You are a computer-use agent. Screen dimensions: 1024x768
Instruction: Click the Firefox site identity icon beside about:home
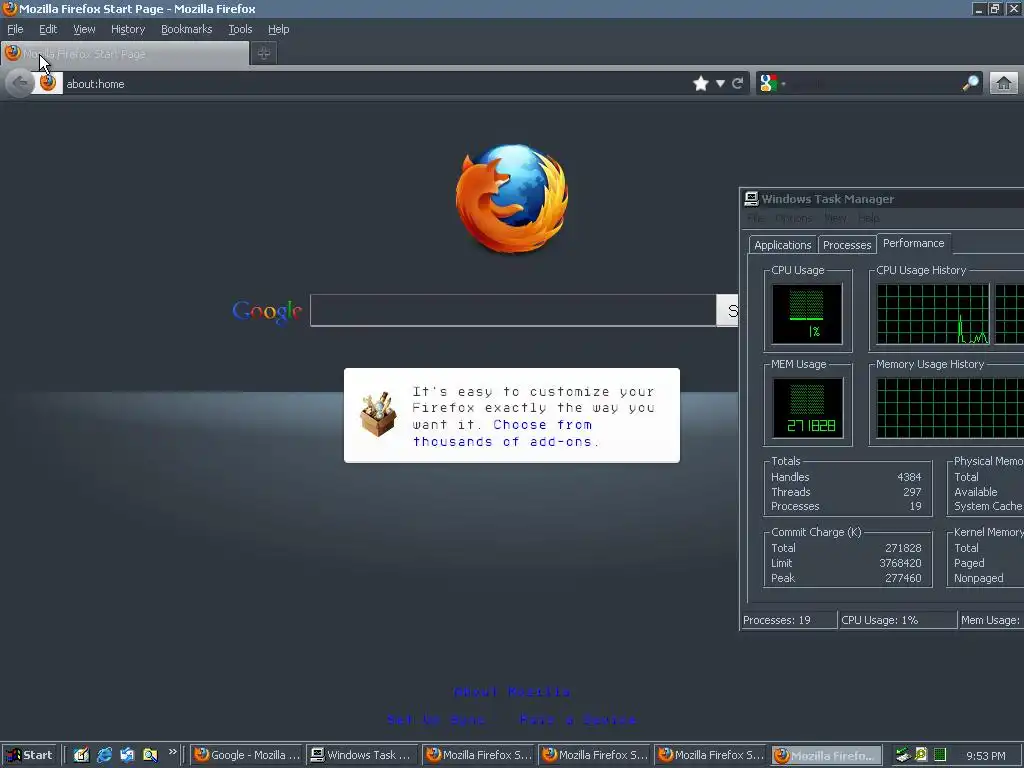[48, 83]
